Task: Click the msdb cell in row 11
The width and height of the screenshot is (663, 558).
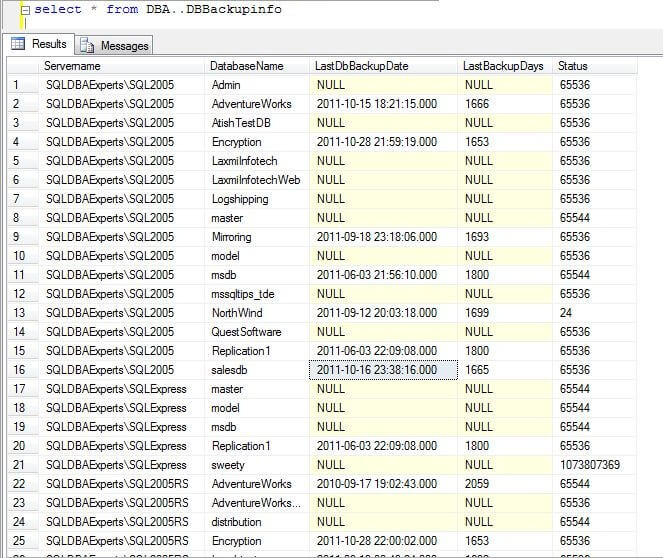Action: click(257, 275)
